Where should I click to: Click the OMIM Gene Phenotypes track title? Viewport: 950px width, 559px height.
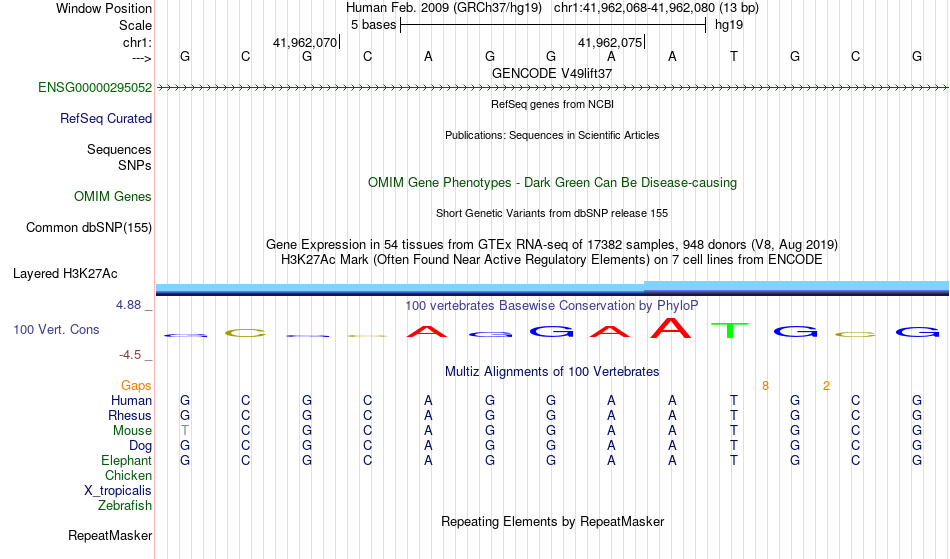(553, 183)
